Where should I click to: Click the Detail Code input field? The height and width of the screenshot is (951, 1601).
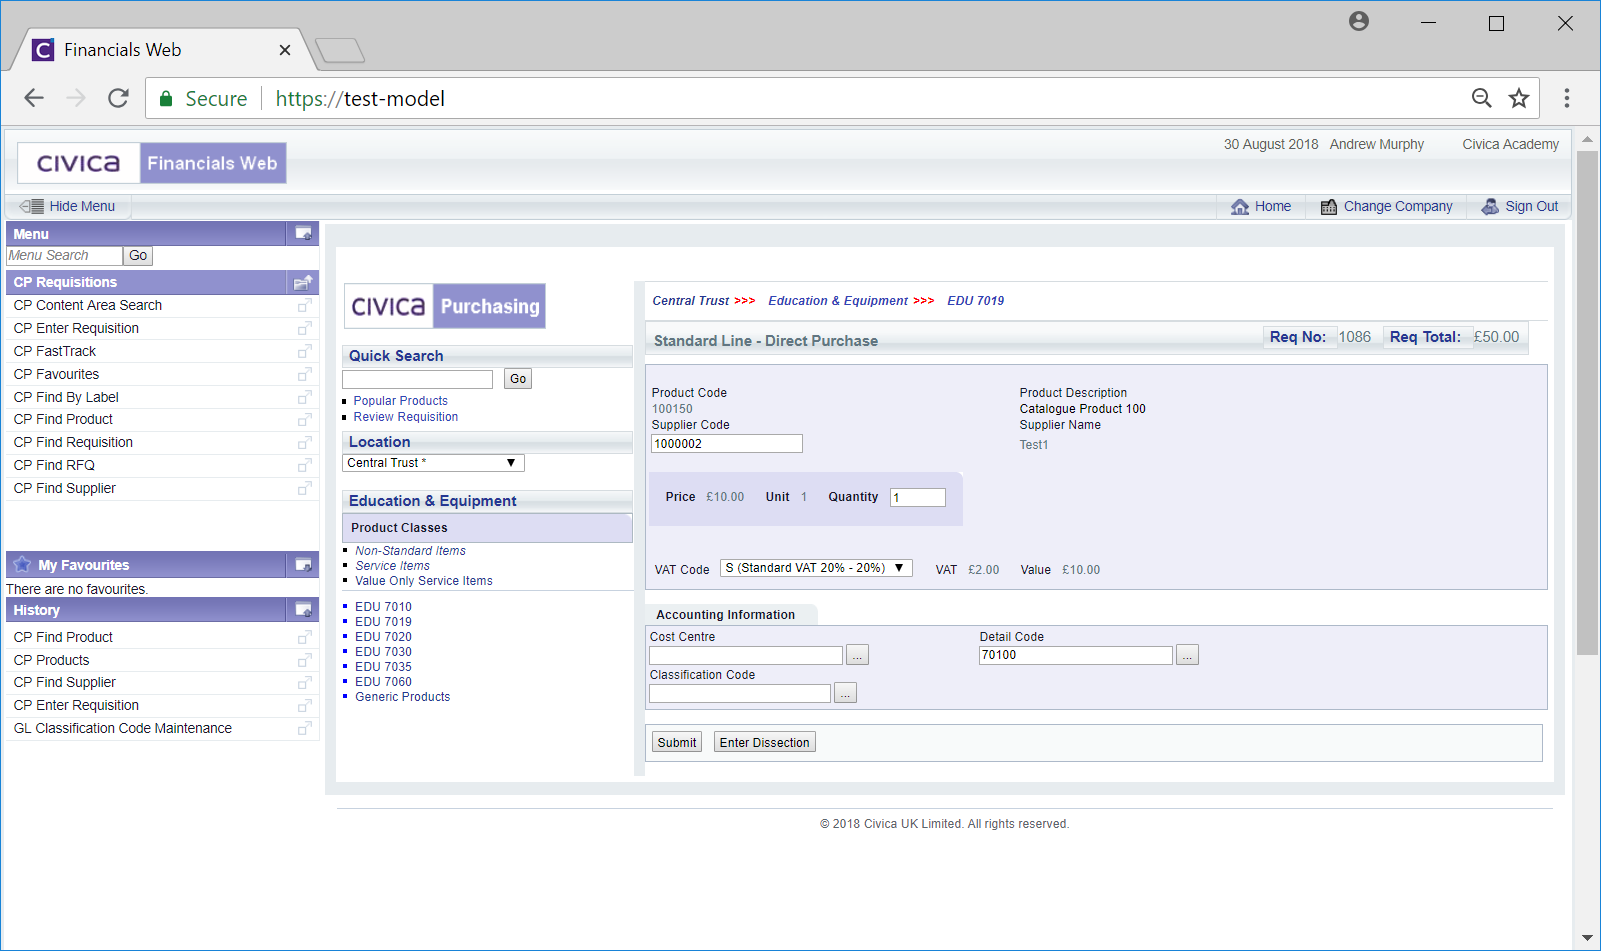point(1076,655)
